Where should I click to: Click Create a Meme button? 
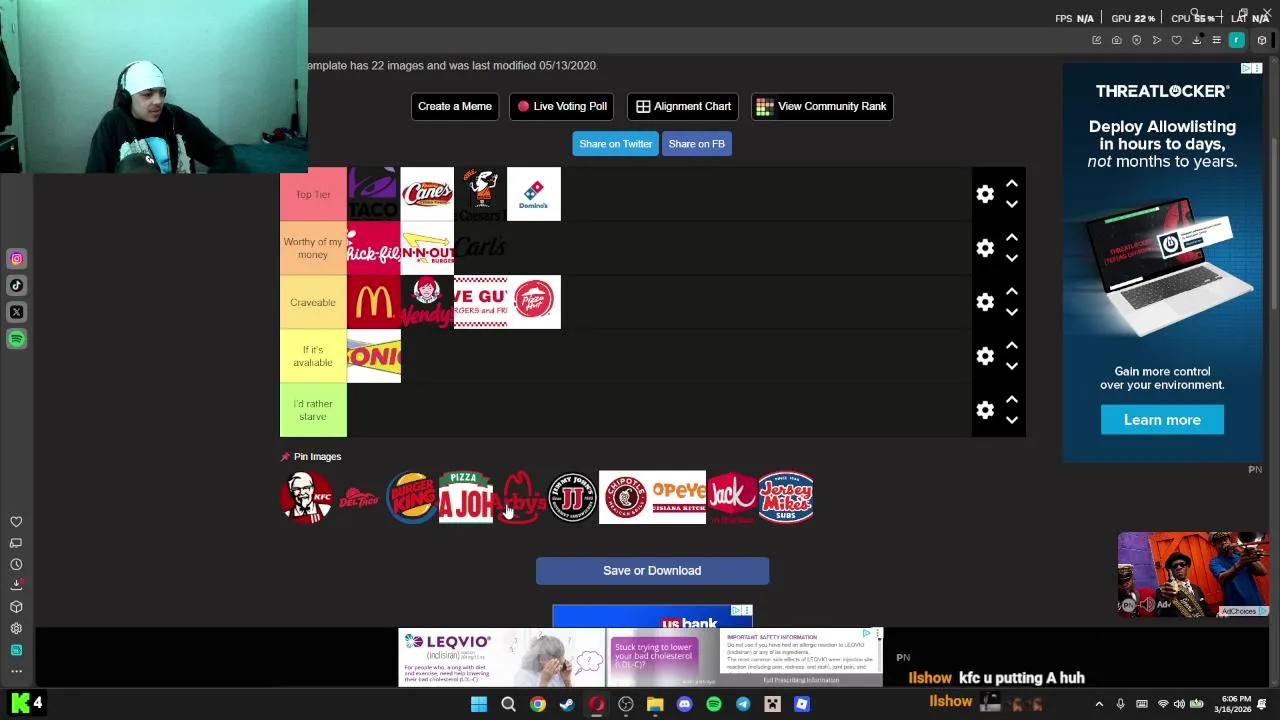455,106
